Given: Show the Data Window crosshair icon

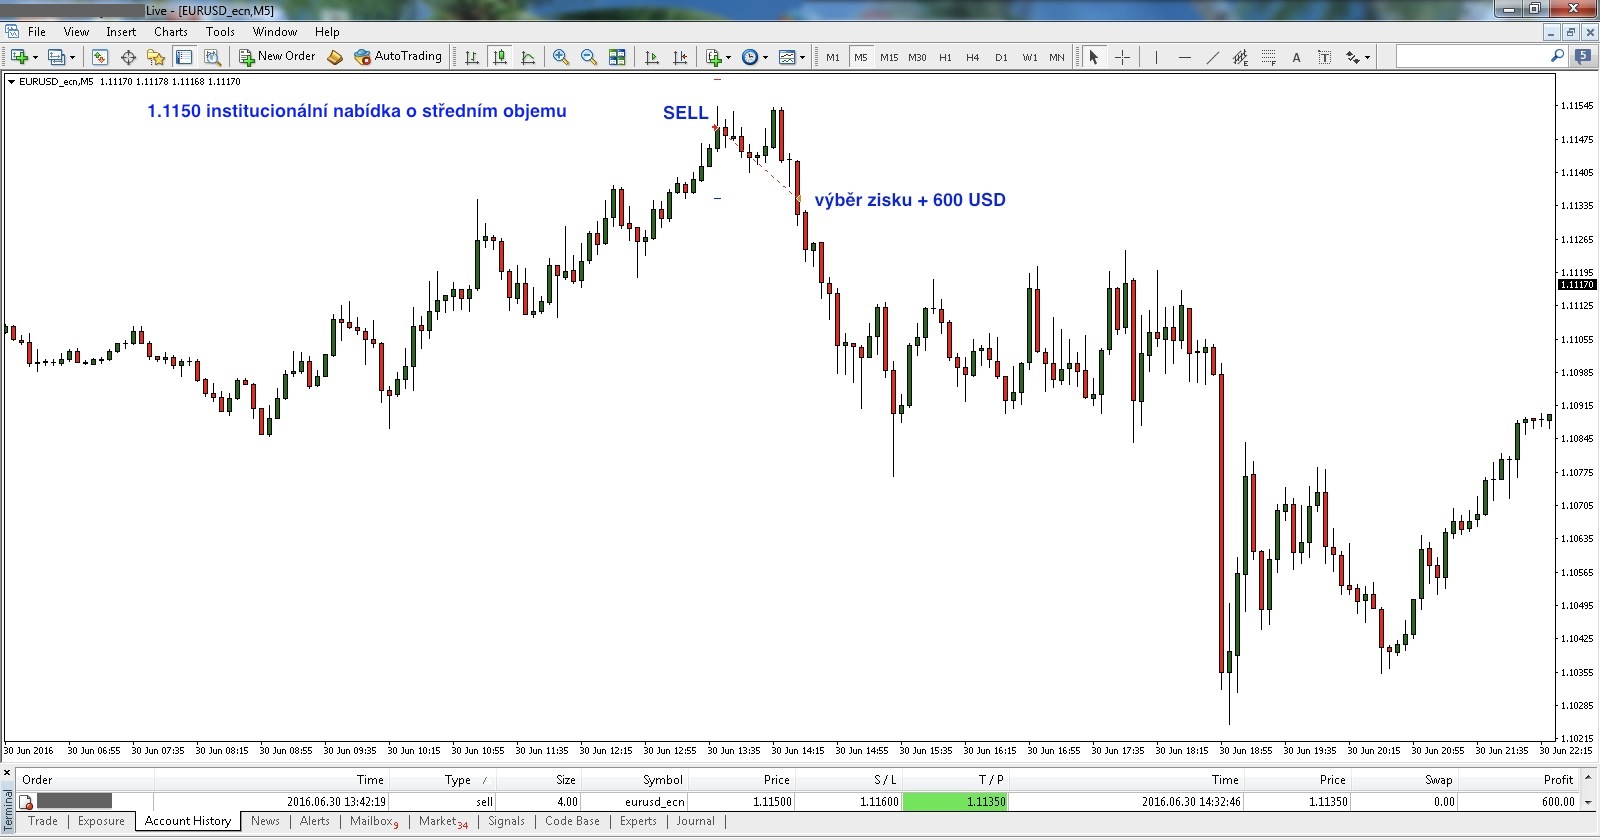Looking at the screenshot, I should pos(128,57).
